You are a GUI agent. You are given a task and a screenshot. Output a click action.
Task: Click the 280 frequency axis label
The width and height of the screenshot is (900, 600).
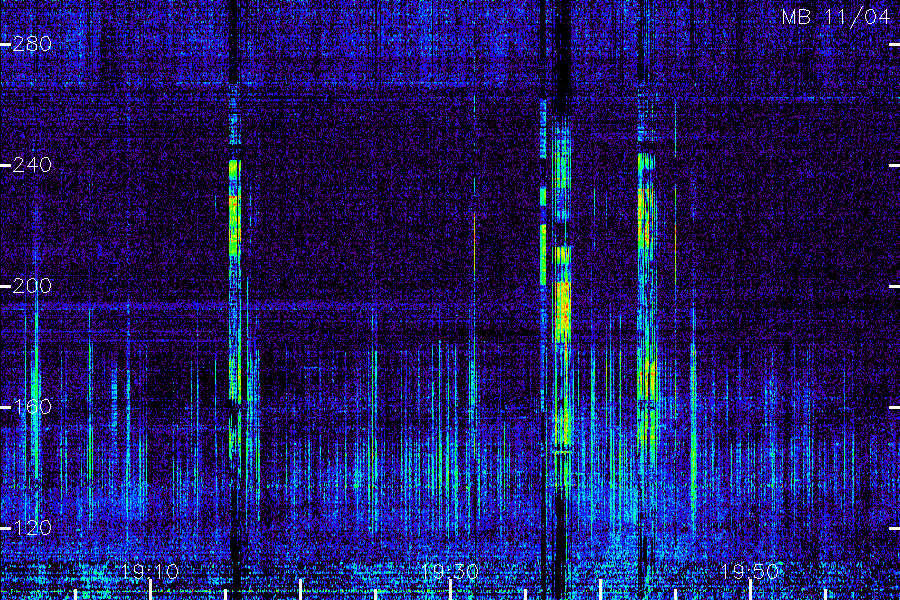[x=32, y=44]
